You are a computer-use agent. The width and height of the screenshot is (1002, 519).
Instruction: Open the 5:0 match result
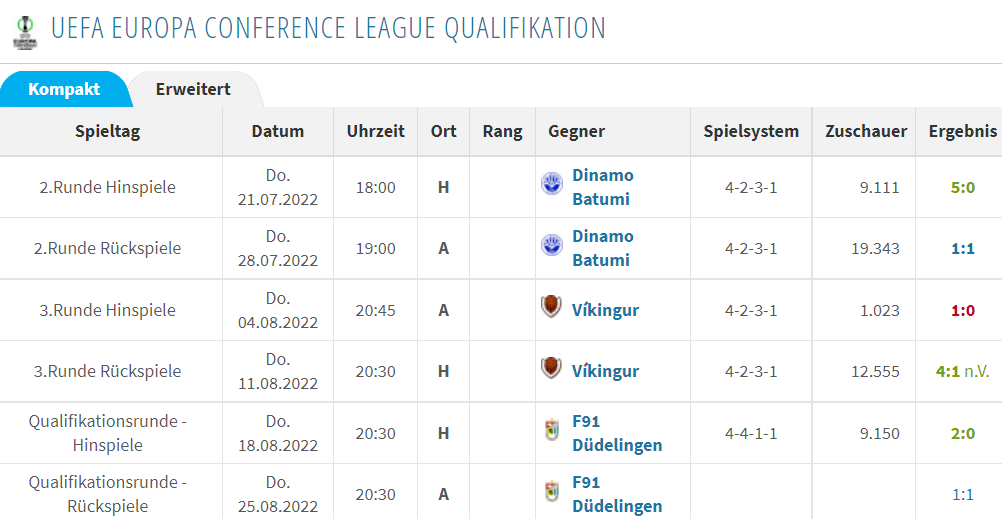[962, 188]
